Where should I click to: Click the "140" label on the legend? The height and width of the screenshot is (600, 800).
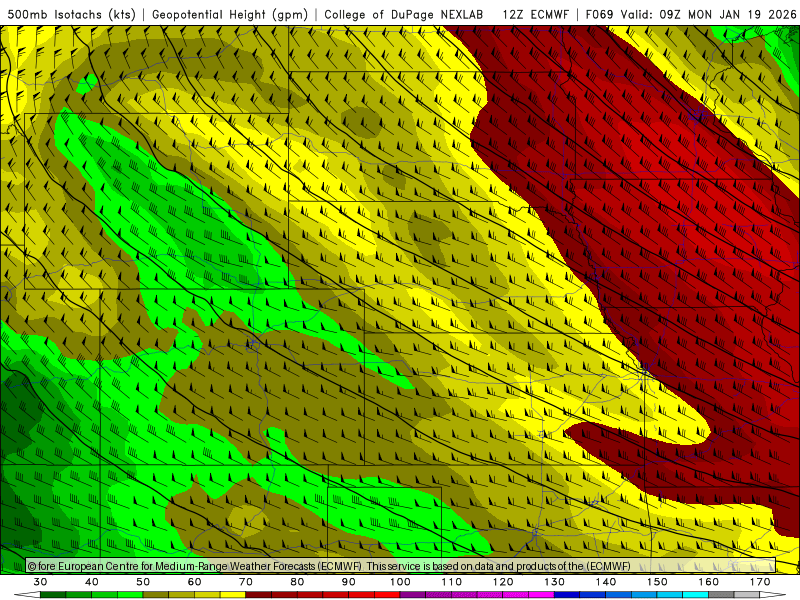[606, 582]
